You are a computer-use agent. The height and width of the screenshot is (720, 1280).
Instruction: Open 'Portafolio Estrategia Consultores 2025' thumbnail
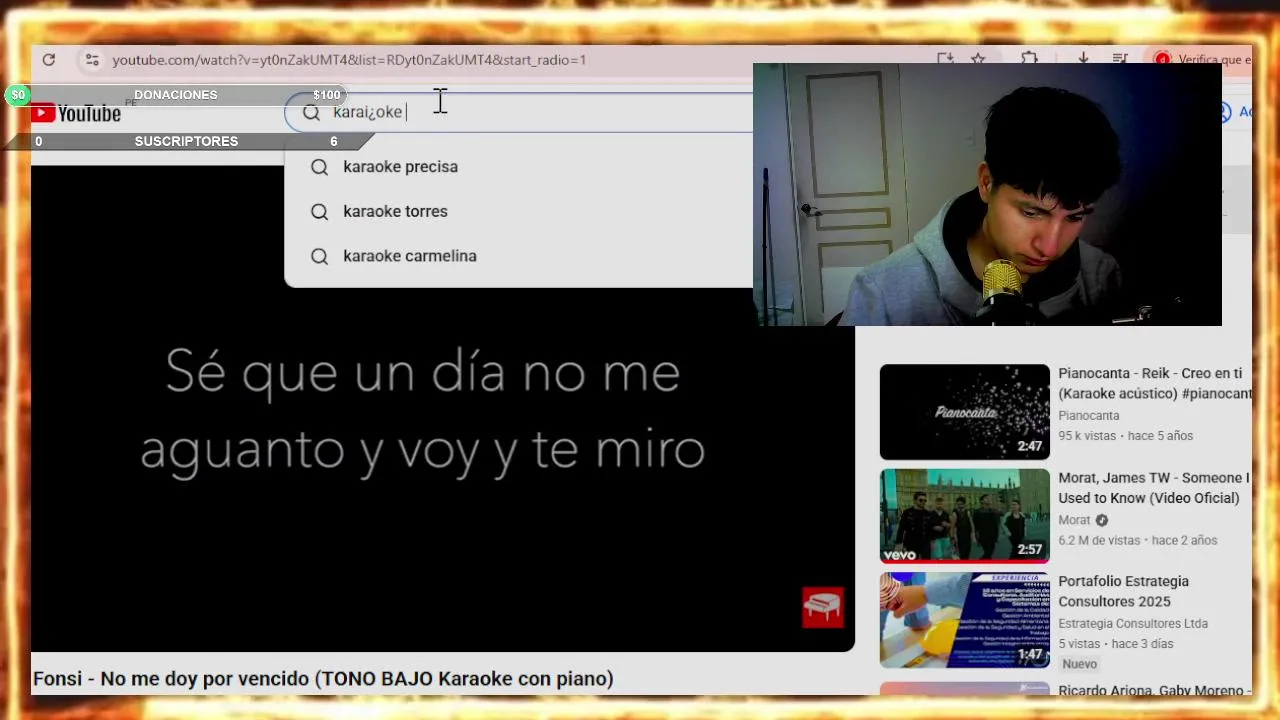pyautogui.click(x=965, y=619)
